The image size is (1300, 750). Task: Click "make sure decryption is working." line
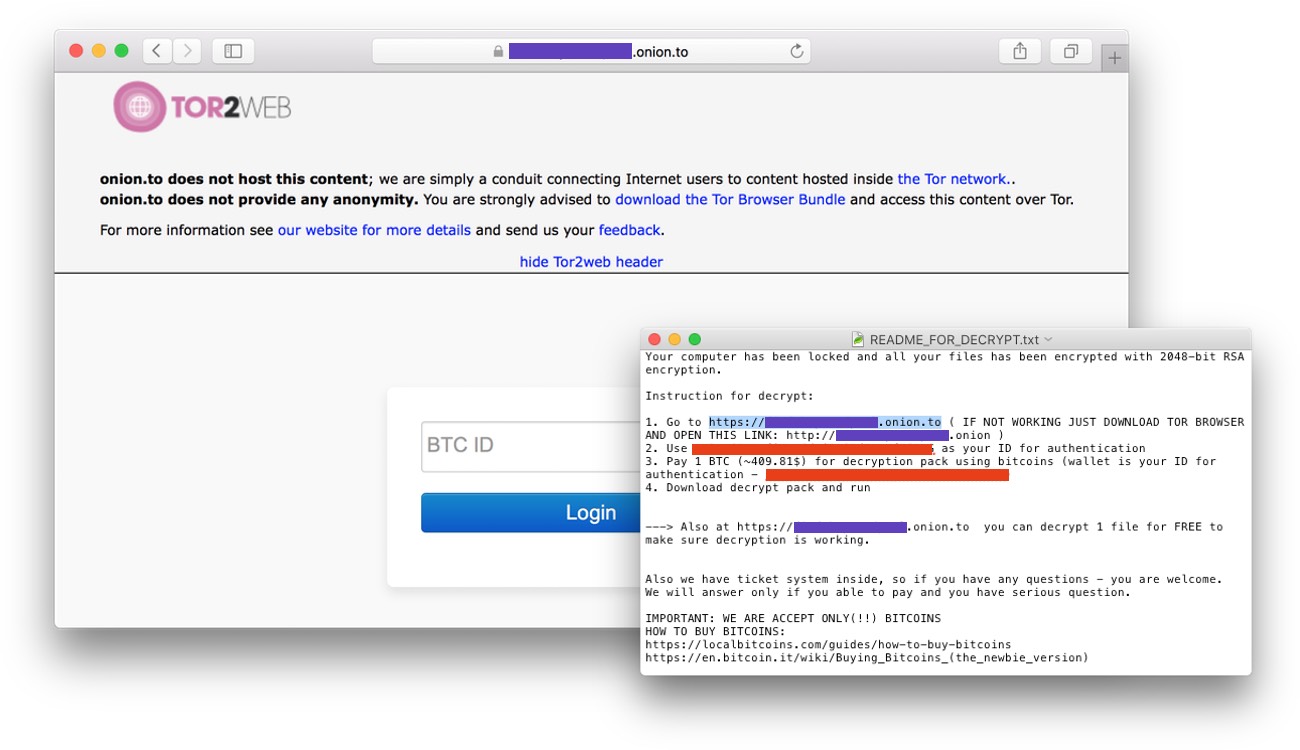tap(757, 540)
